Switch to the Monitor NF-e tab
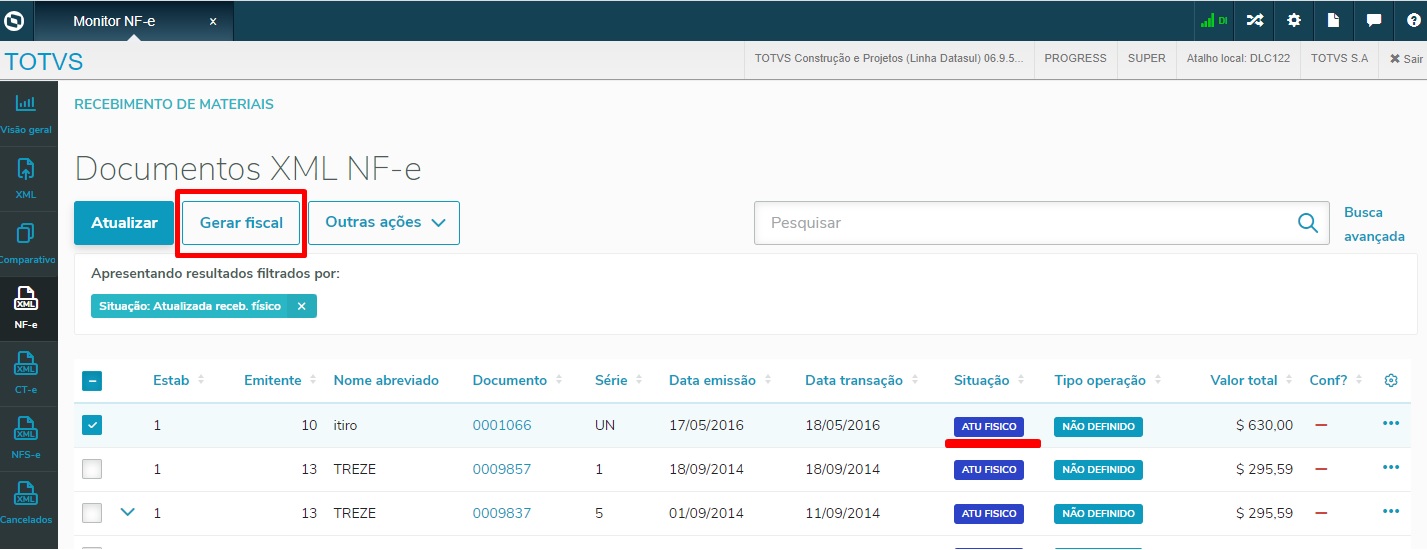The width and height of the screenshot is (1427, 550). click(134, 21)
